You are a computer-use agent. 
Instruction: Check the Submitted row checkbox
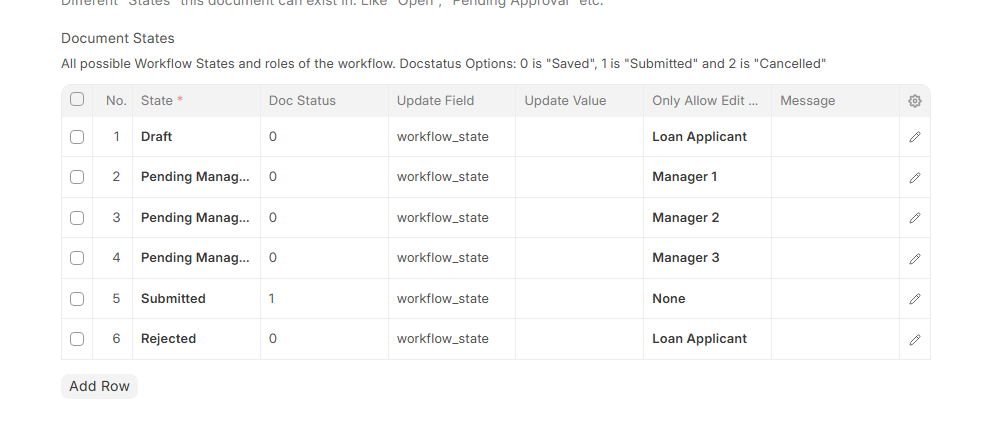[77, 299]
